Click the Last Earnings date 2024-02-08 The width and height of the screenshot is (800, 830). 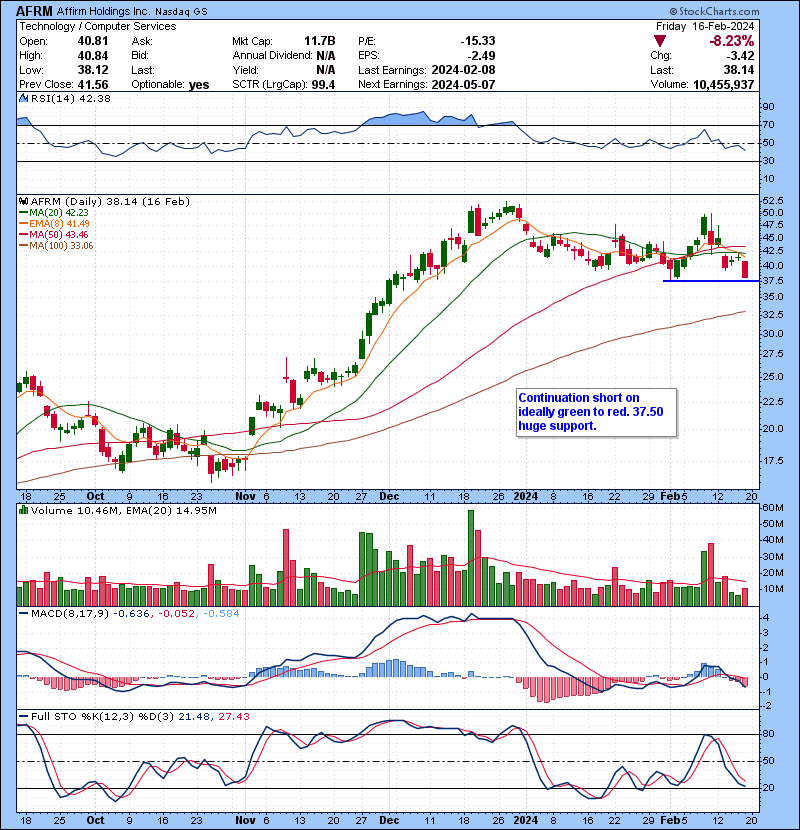coord(463,70)
